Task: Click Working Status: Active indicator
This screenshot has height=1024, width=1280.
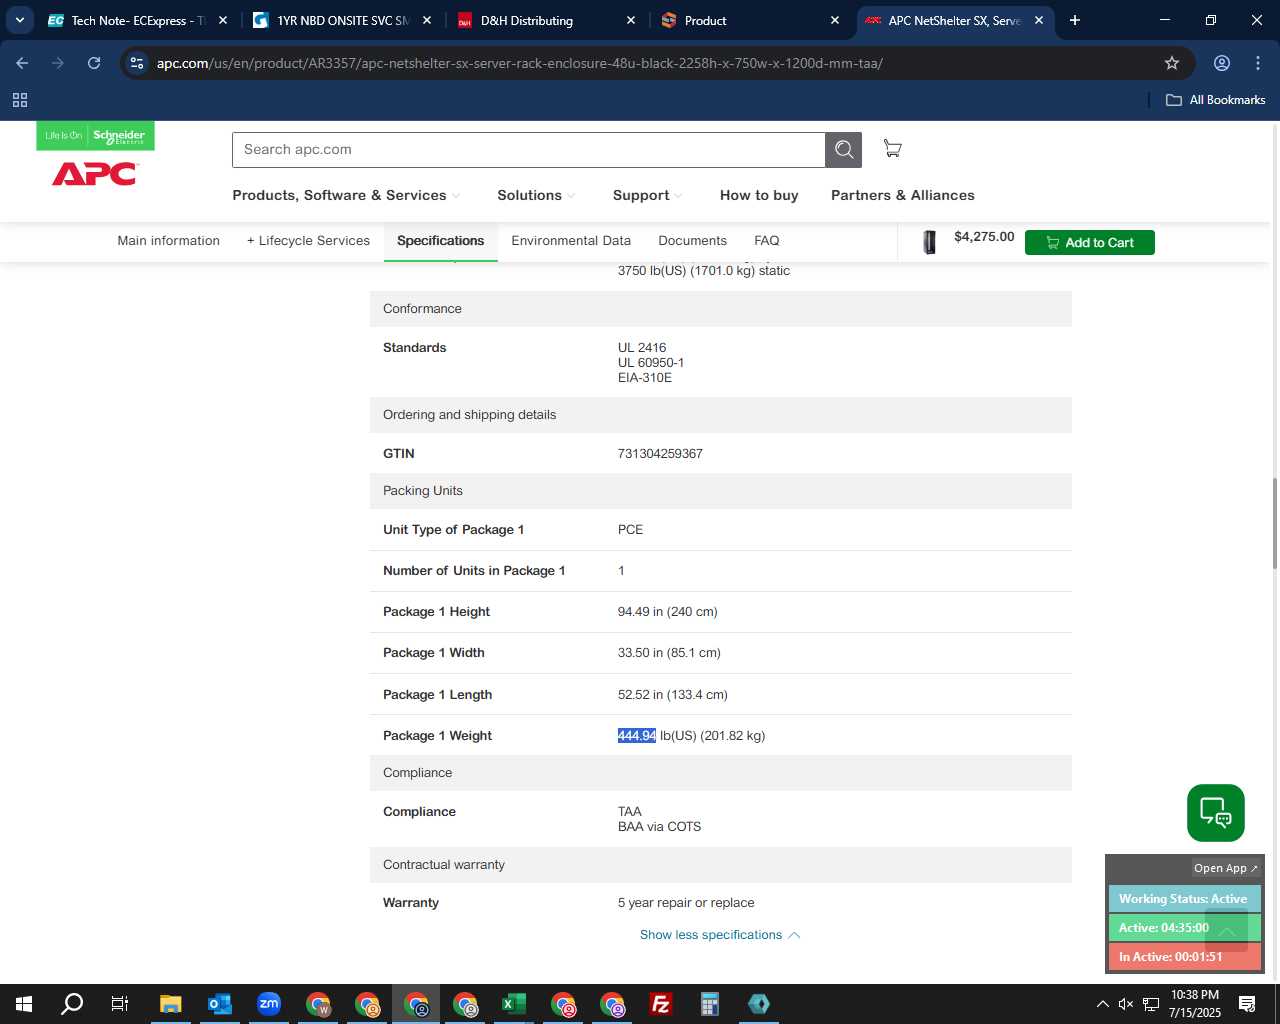Action: pos(1184,899)
